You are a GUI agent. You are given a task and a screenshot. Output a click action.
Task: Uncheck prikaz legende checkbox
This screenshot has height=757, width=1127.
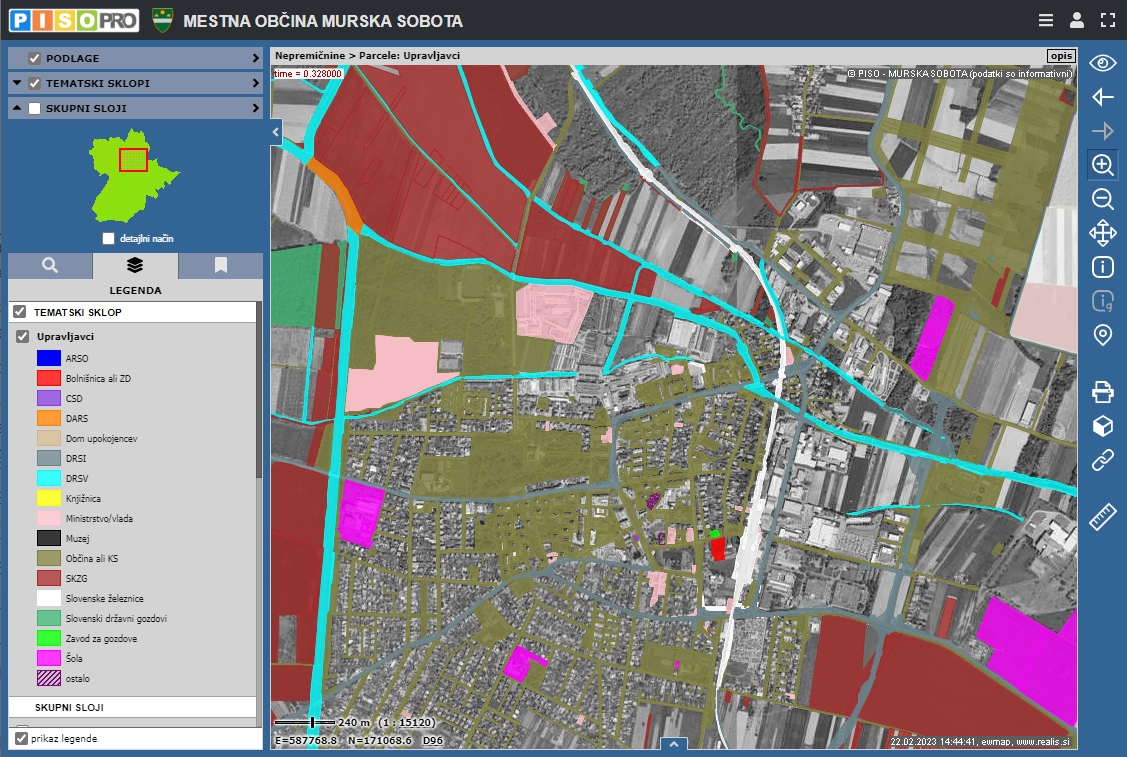[21, 739]
